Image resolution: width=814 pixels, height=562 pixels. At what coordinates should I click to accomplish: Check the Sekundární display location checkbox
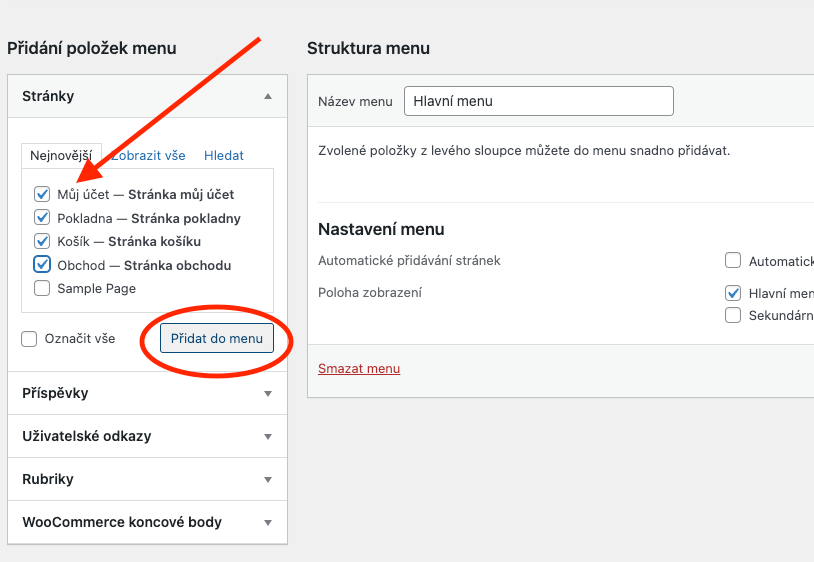(733, 315)
